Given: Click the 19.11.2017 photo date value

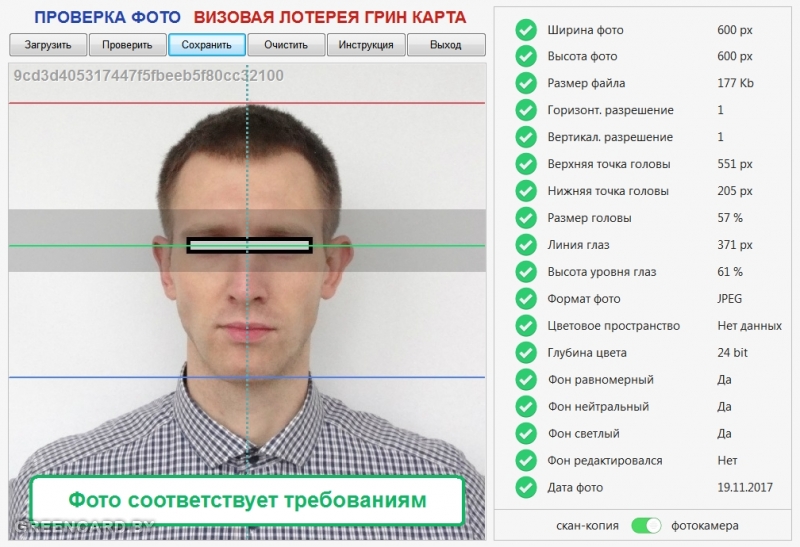Looking at the screenshot, I should (x=745, y=487).
